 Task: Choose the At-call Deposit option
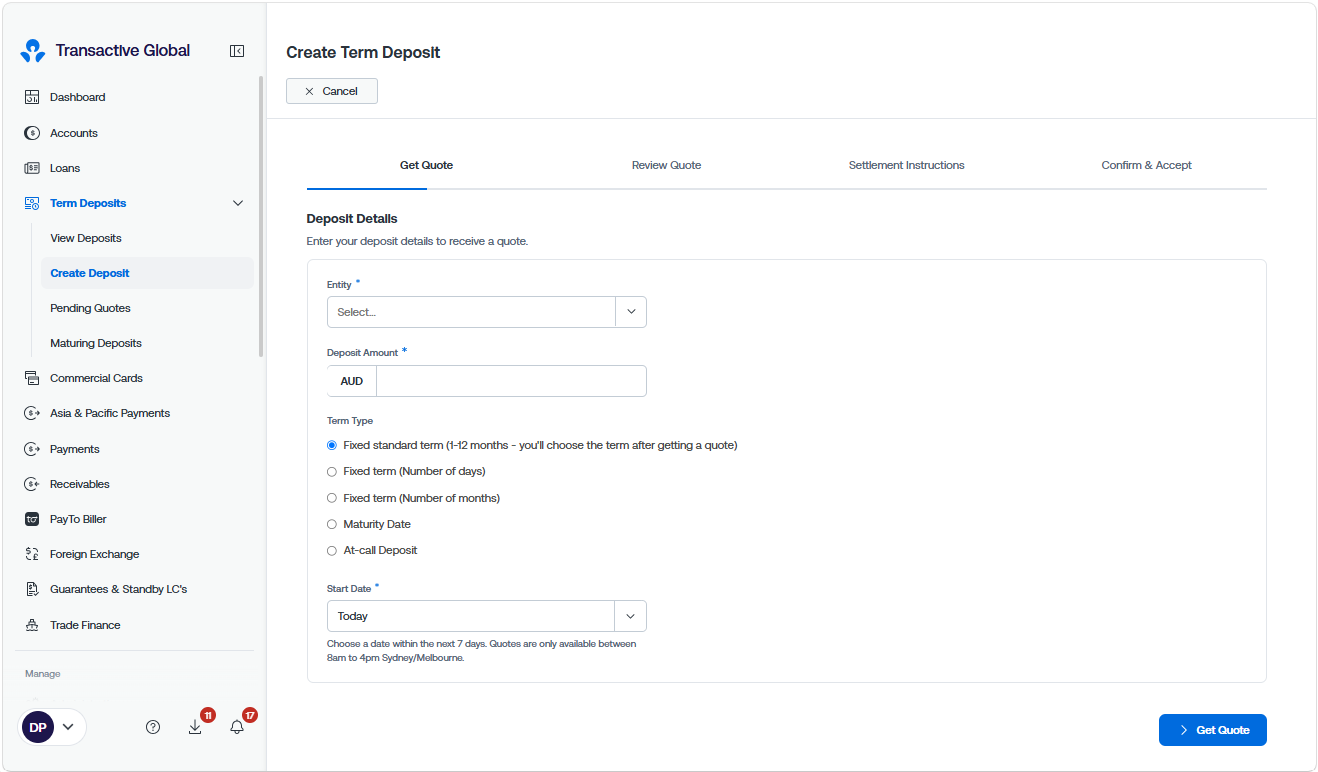pyautogui.click(x=332, y=551)
